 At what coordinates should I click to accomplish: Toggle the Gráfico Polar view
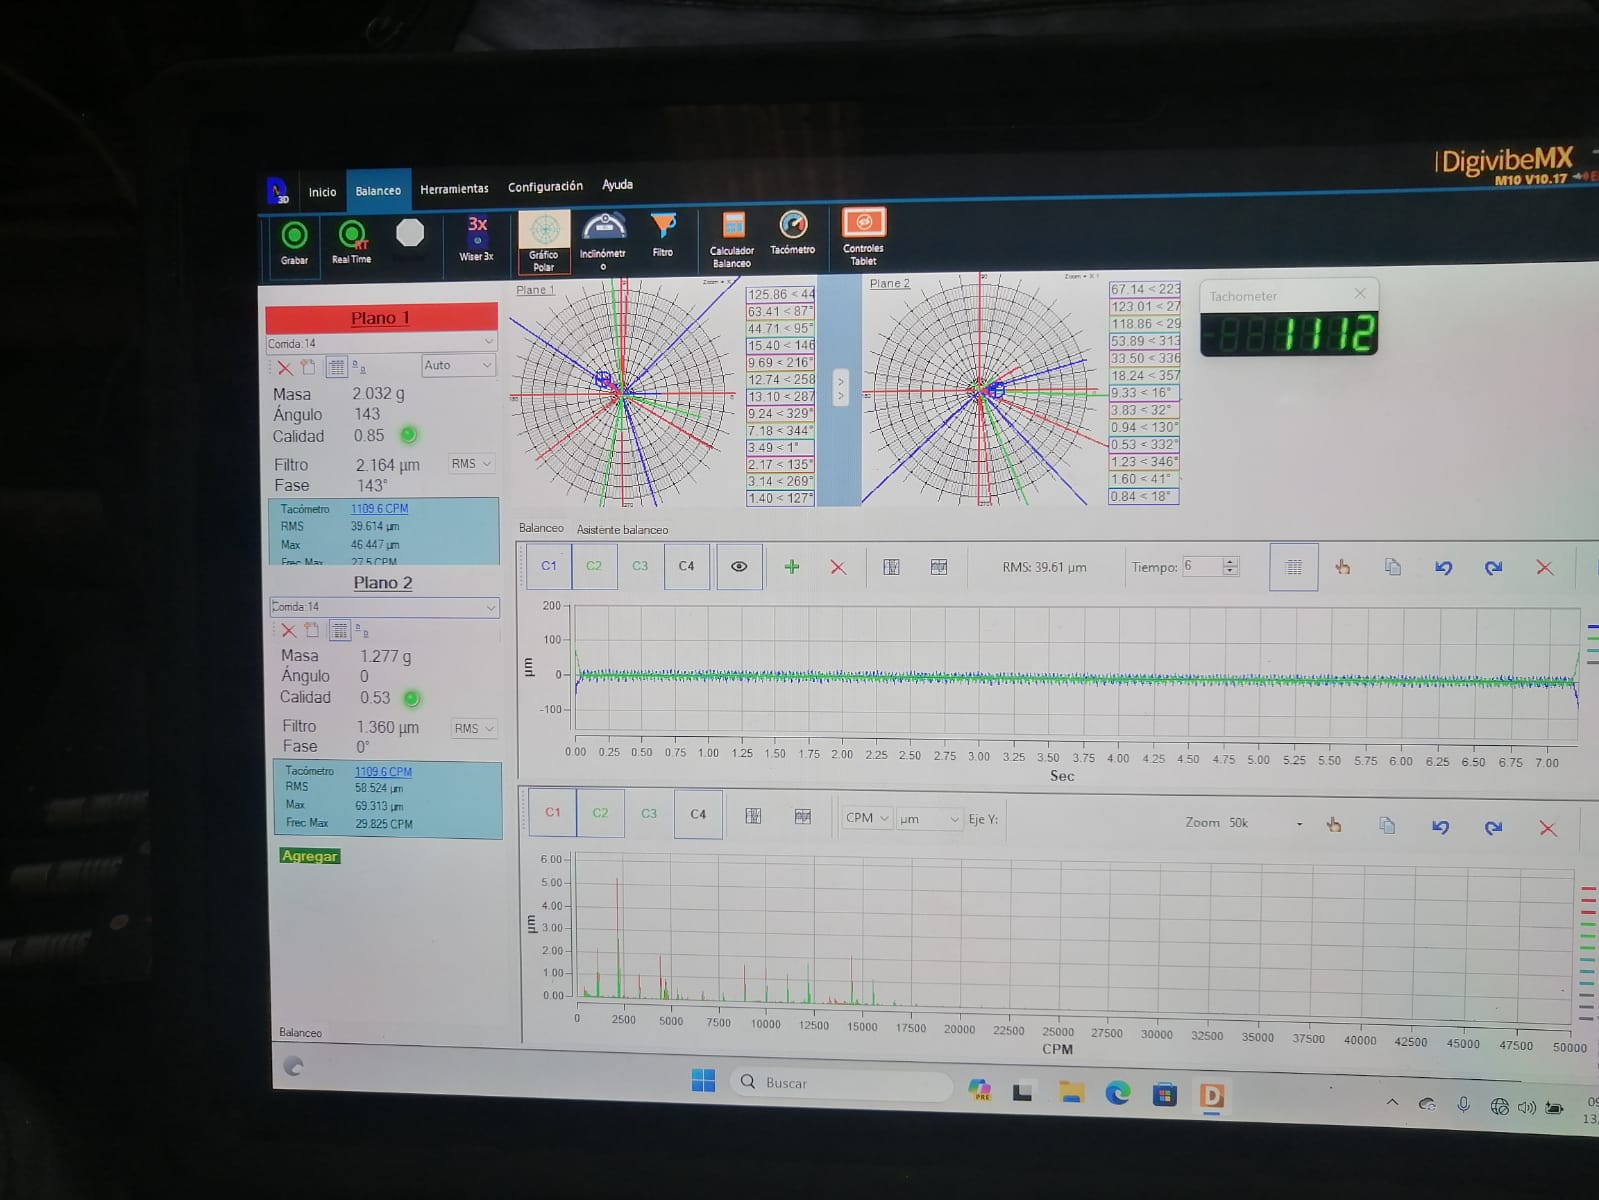[544, 241]
